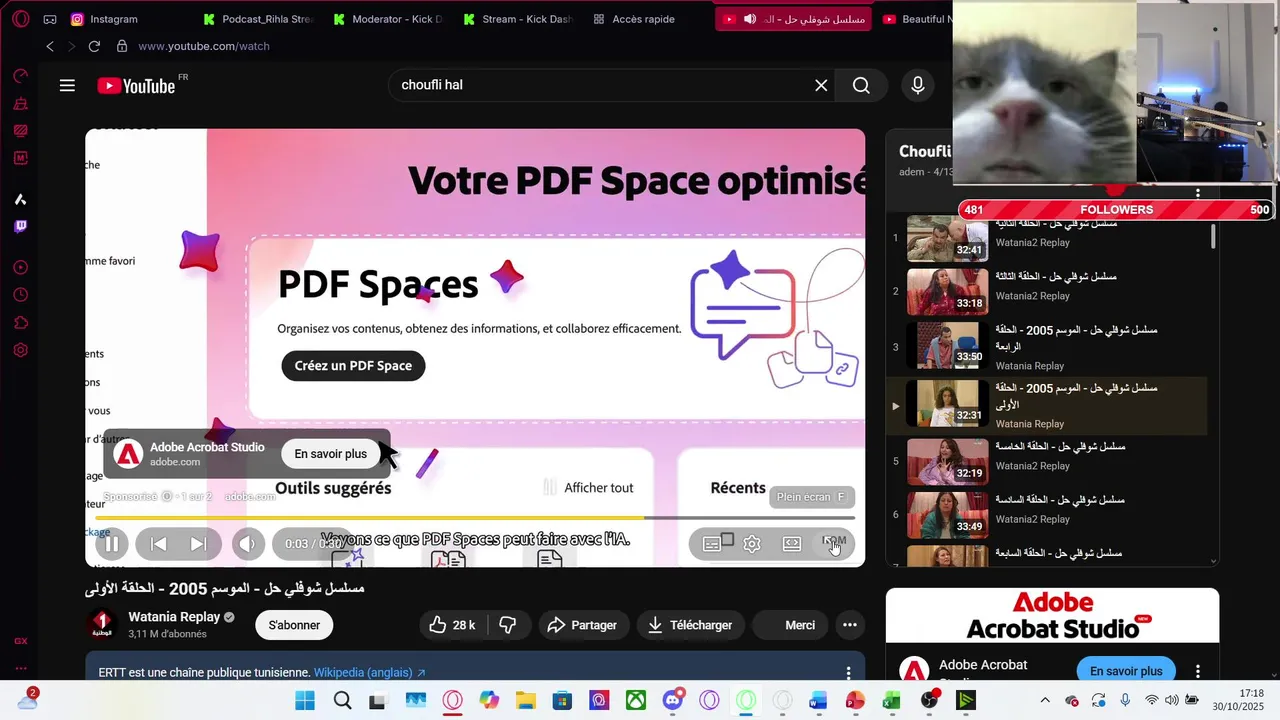Switch to the Instagram tab

click(x=105, y=19)
